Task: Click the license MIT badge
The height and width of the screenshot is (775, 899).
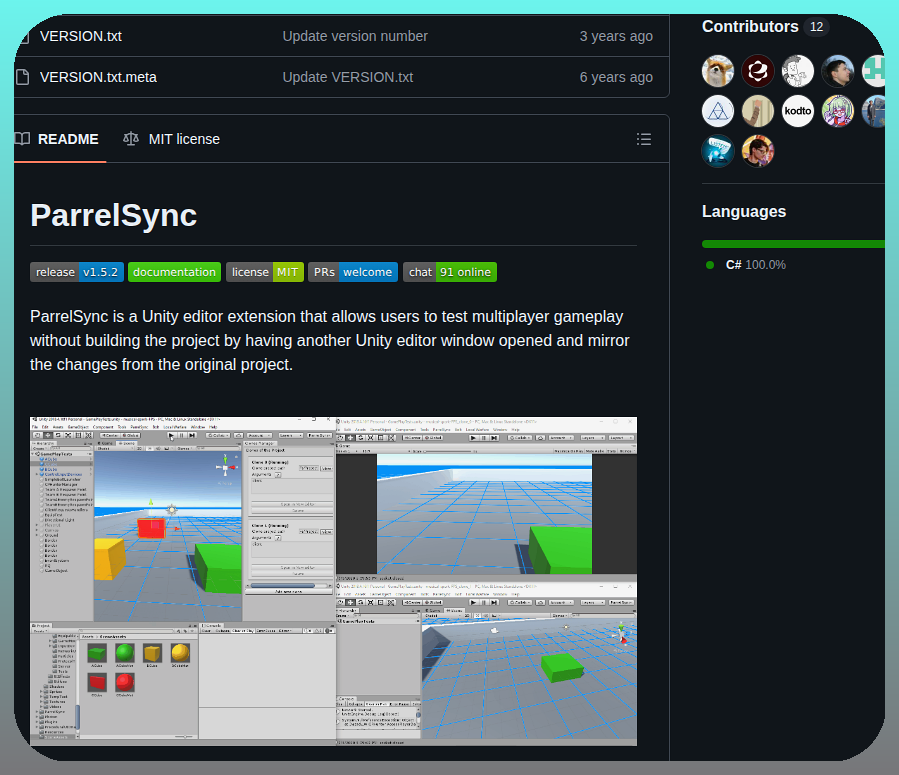Action: click(x=265, y=272)
